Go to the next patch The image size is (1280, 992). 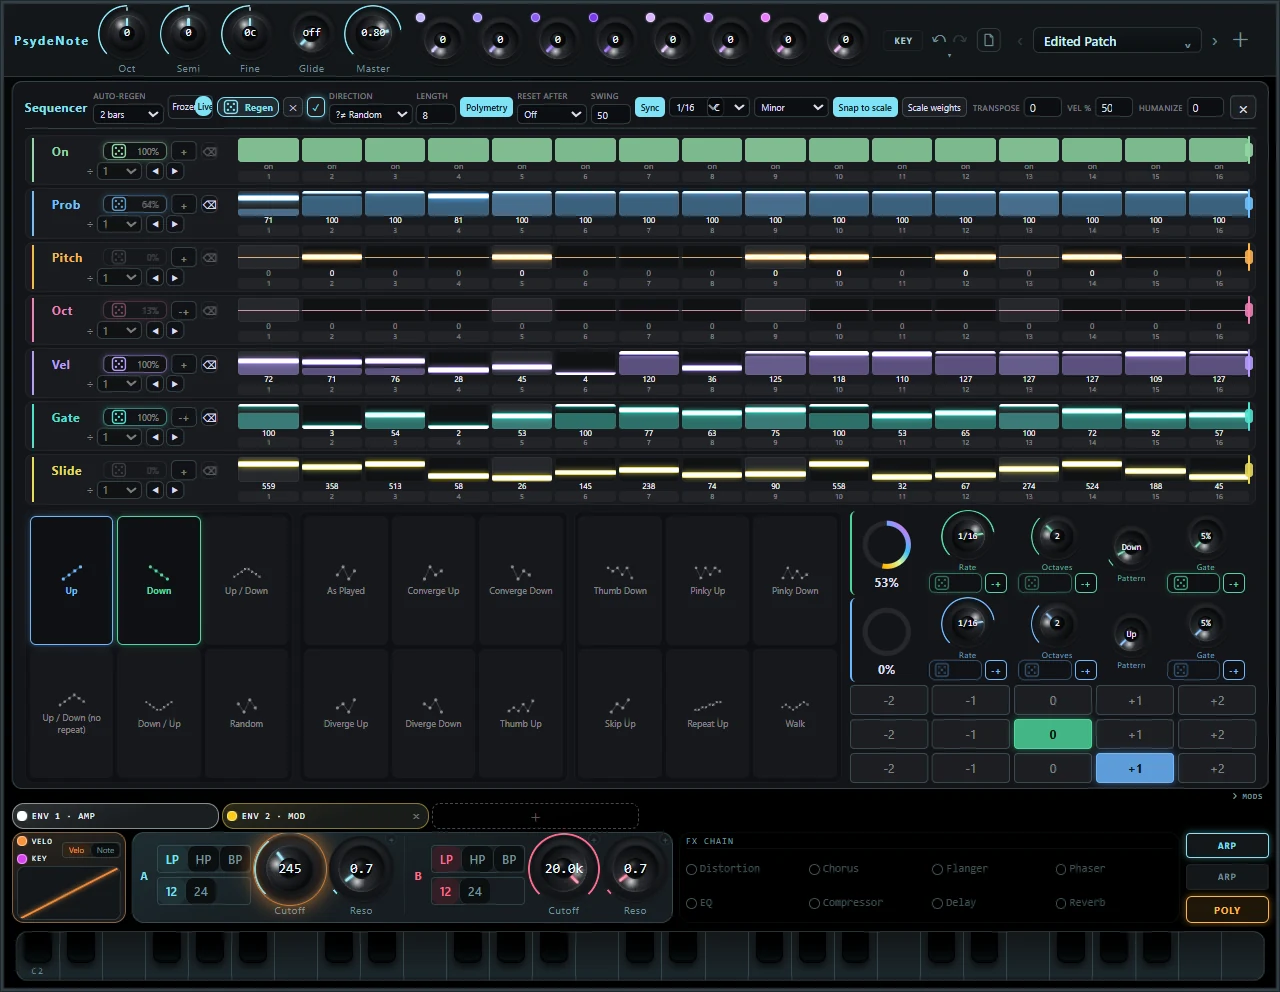pyautogui.click(x=1214, y=41)
